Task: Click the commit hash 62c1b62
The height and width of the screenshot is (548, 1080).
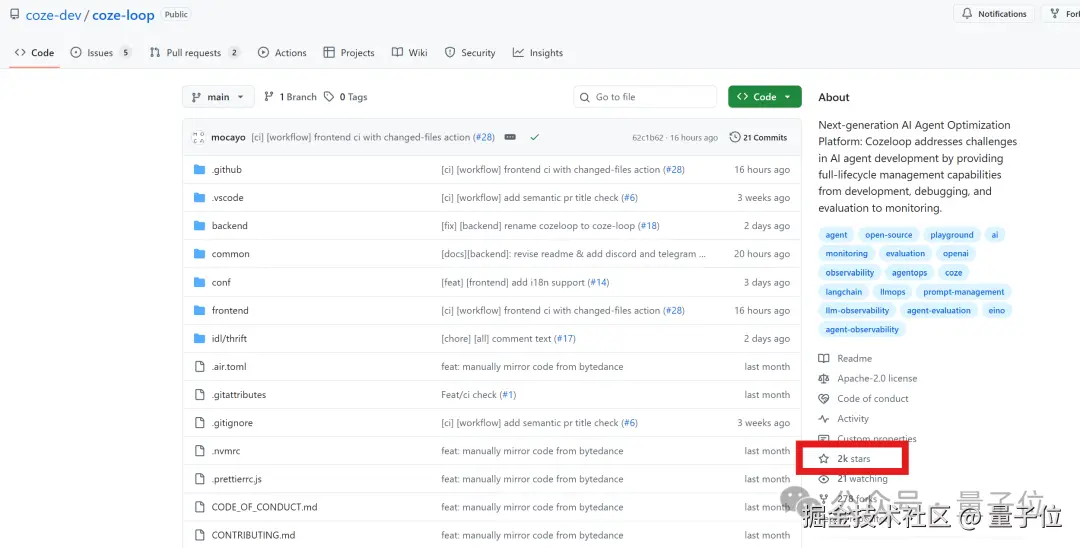Action: tap(648, 138)
